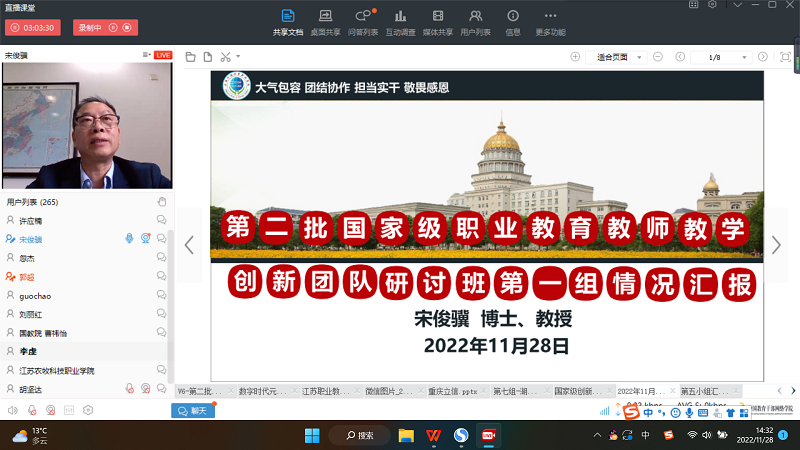800x450 pixels.
Task: Go to next page using circle arrow
Action: click(763, 57)
